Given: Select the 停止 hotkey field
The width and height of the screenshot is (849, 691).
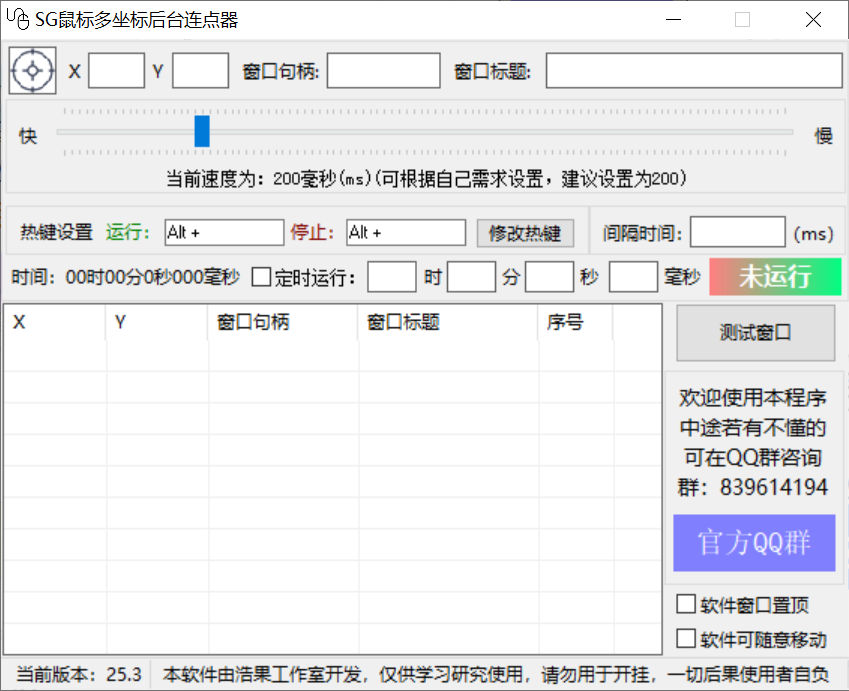Looking at the screenshot, I should pyautogui.click(x=406, y=233).
